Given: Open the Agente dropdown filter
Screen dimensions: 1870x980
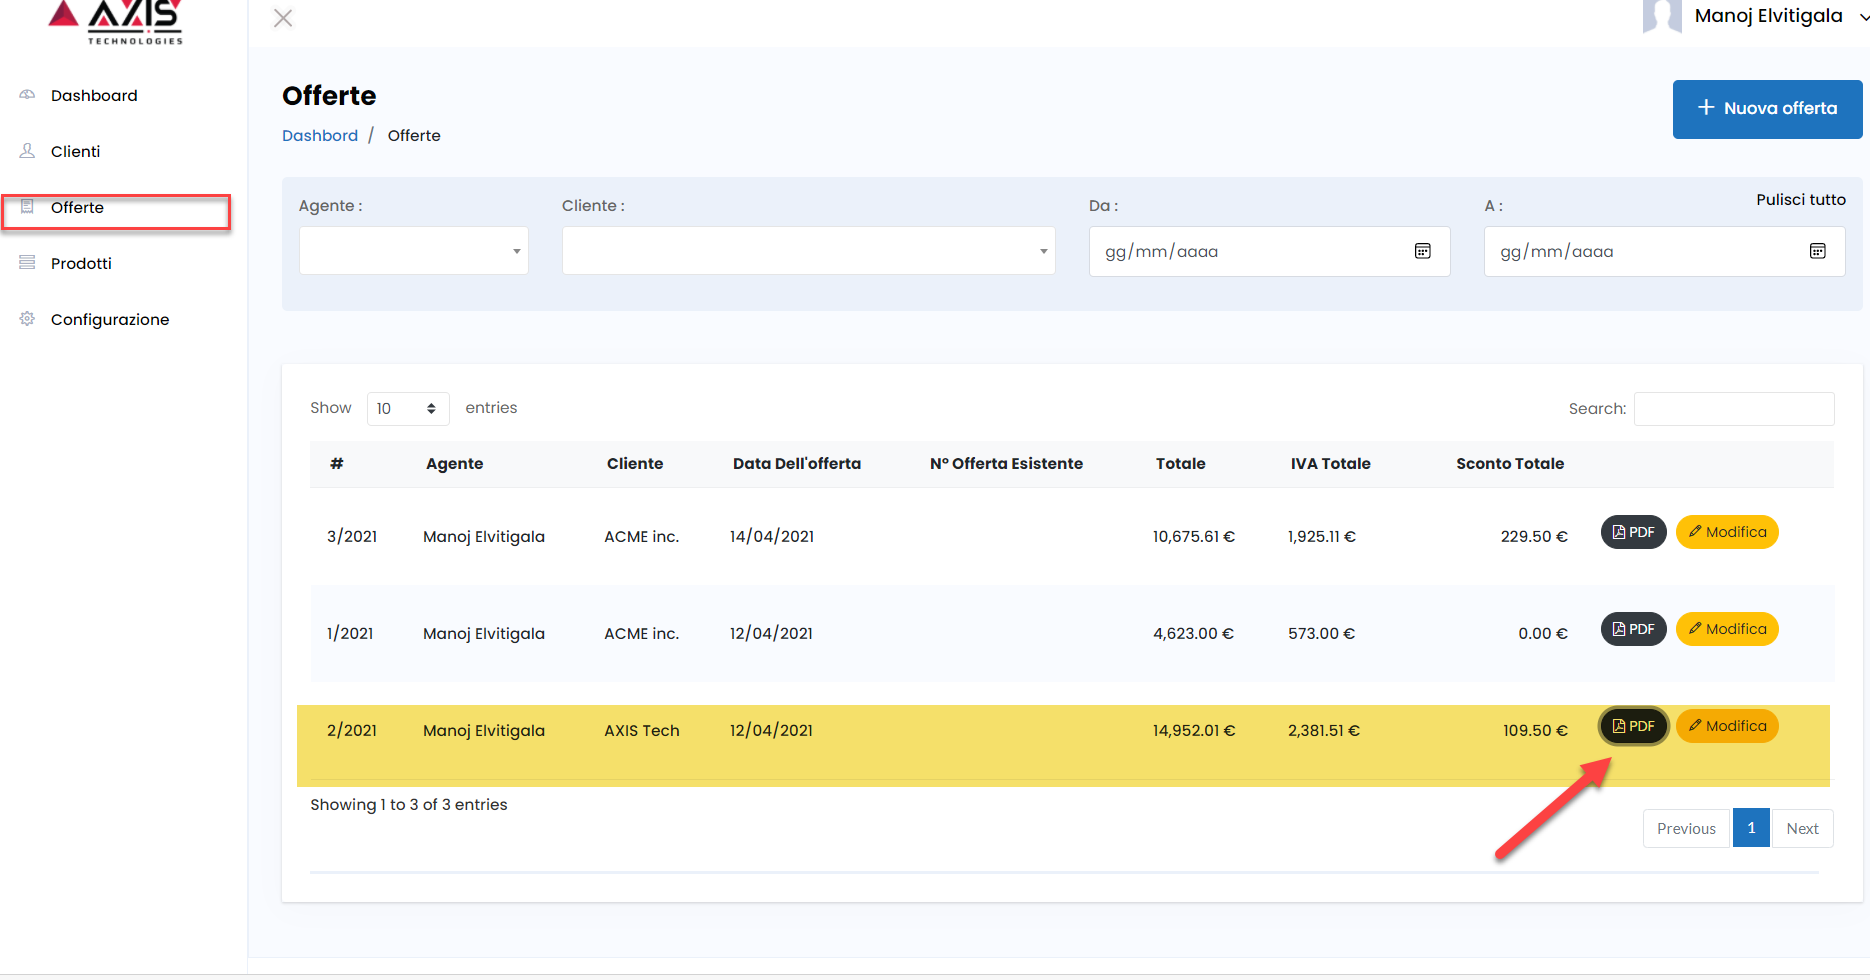Looking at the screenshot, I should [x=414, y=251].
